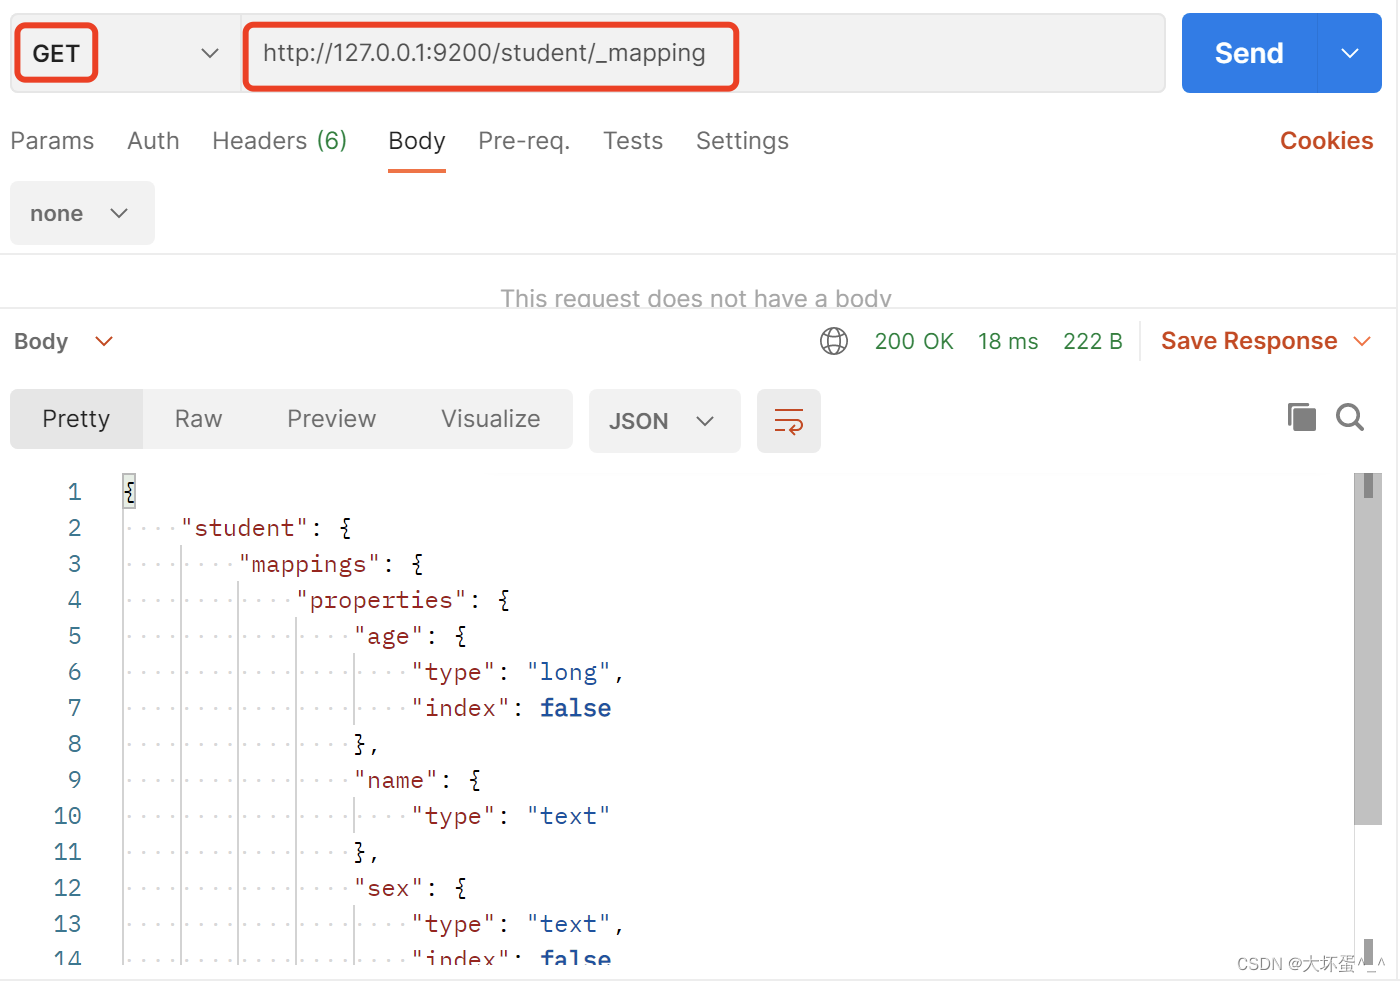Expand the response Body dropdown

pyautogui.click(x=64, y=342)
